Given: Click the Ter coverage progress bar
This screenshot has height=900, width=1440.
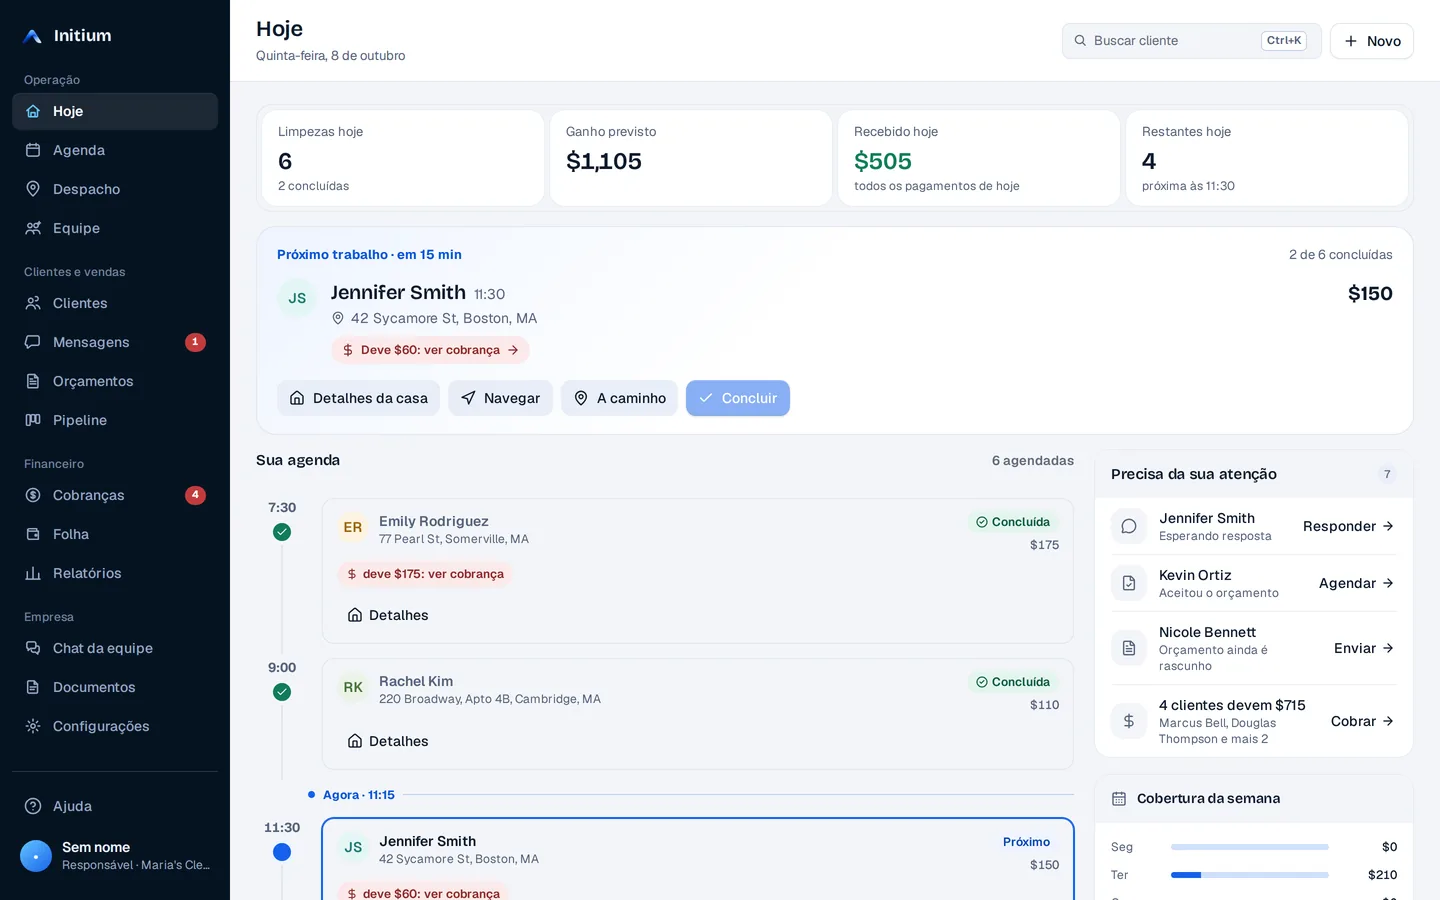Looking at the screenshot, I should click(1250, 875).
